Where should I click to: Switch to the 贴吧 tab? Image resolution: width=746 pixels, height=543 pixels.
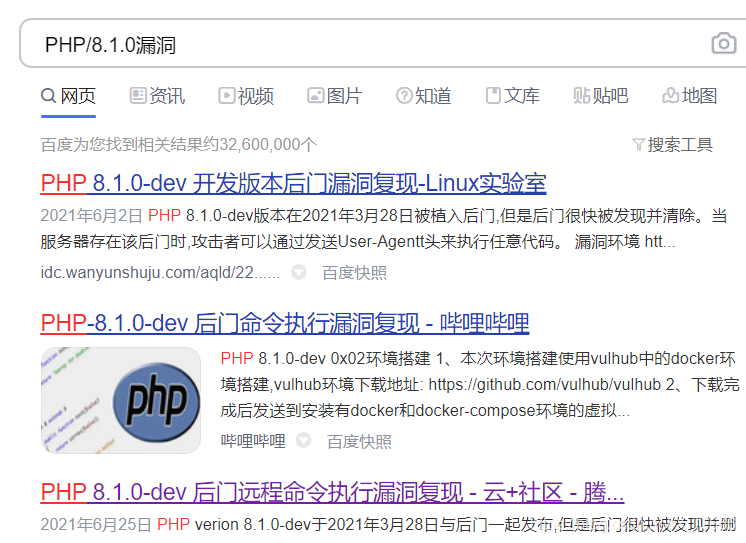tap(601, 96)
